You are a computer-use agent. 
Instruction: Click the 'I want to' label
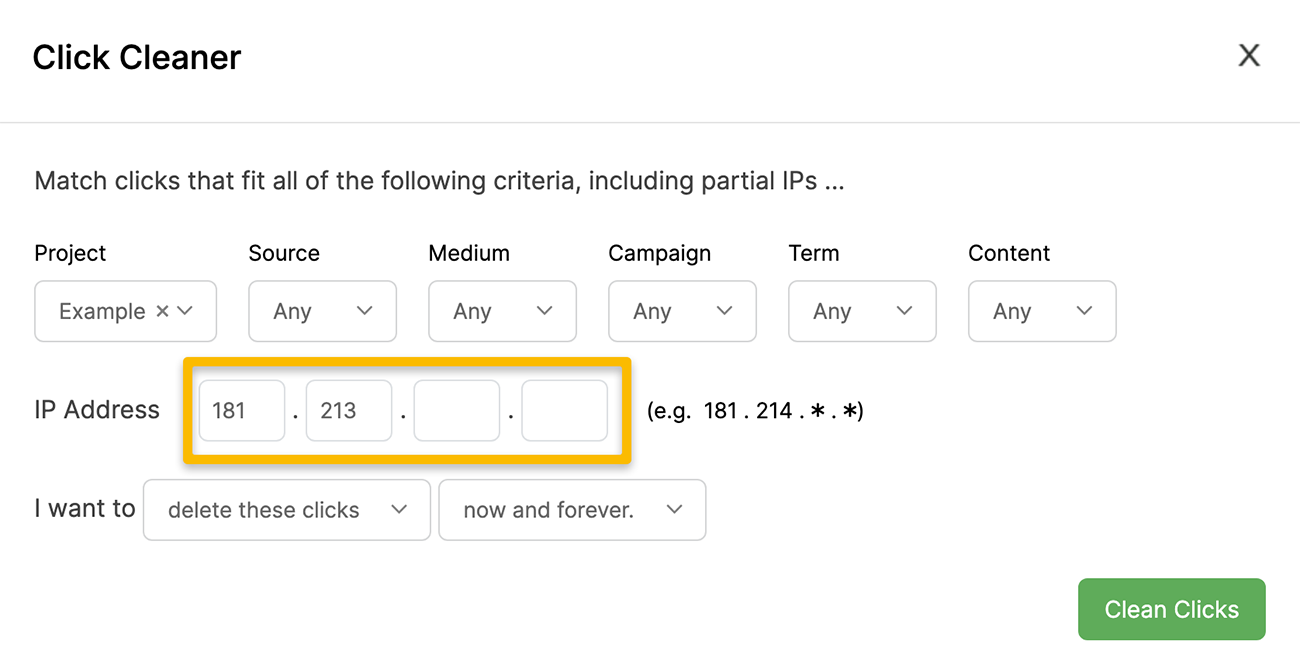(x=84, y=509)
